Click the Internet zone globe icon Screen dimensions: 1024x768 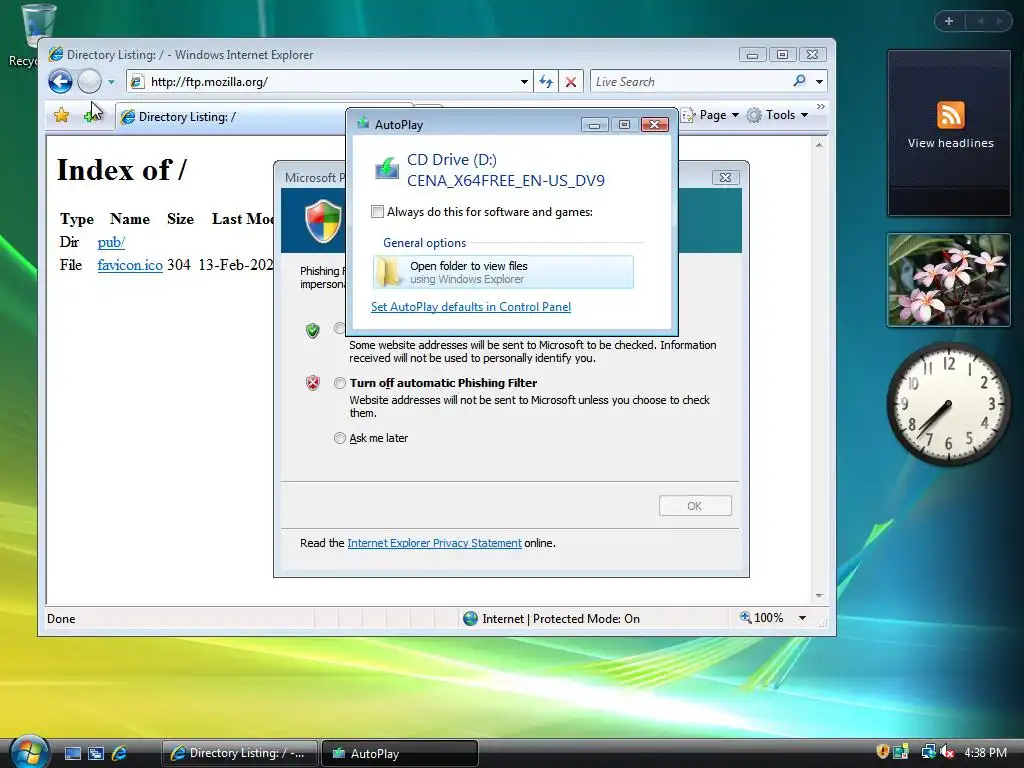click(470, 618)
